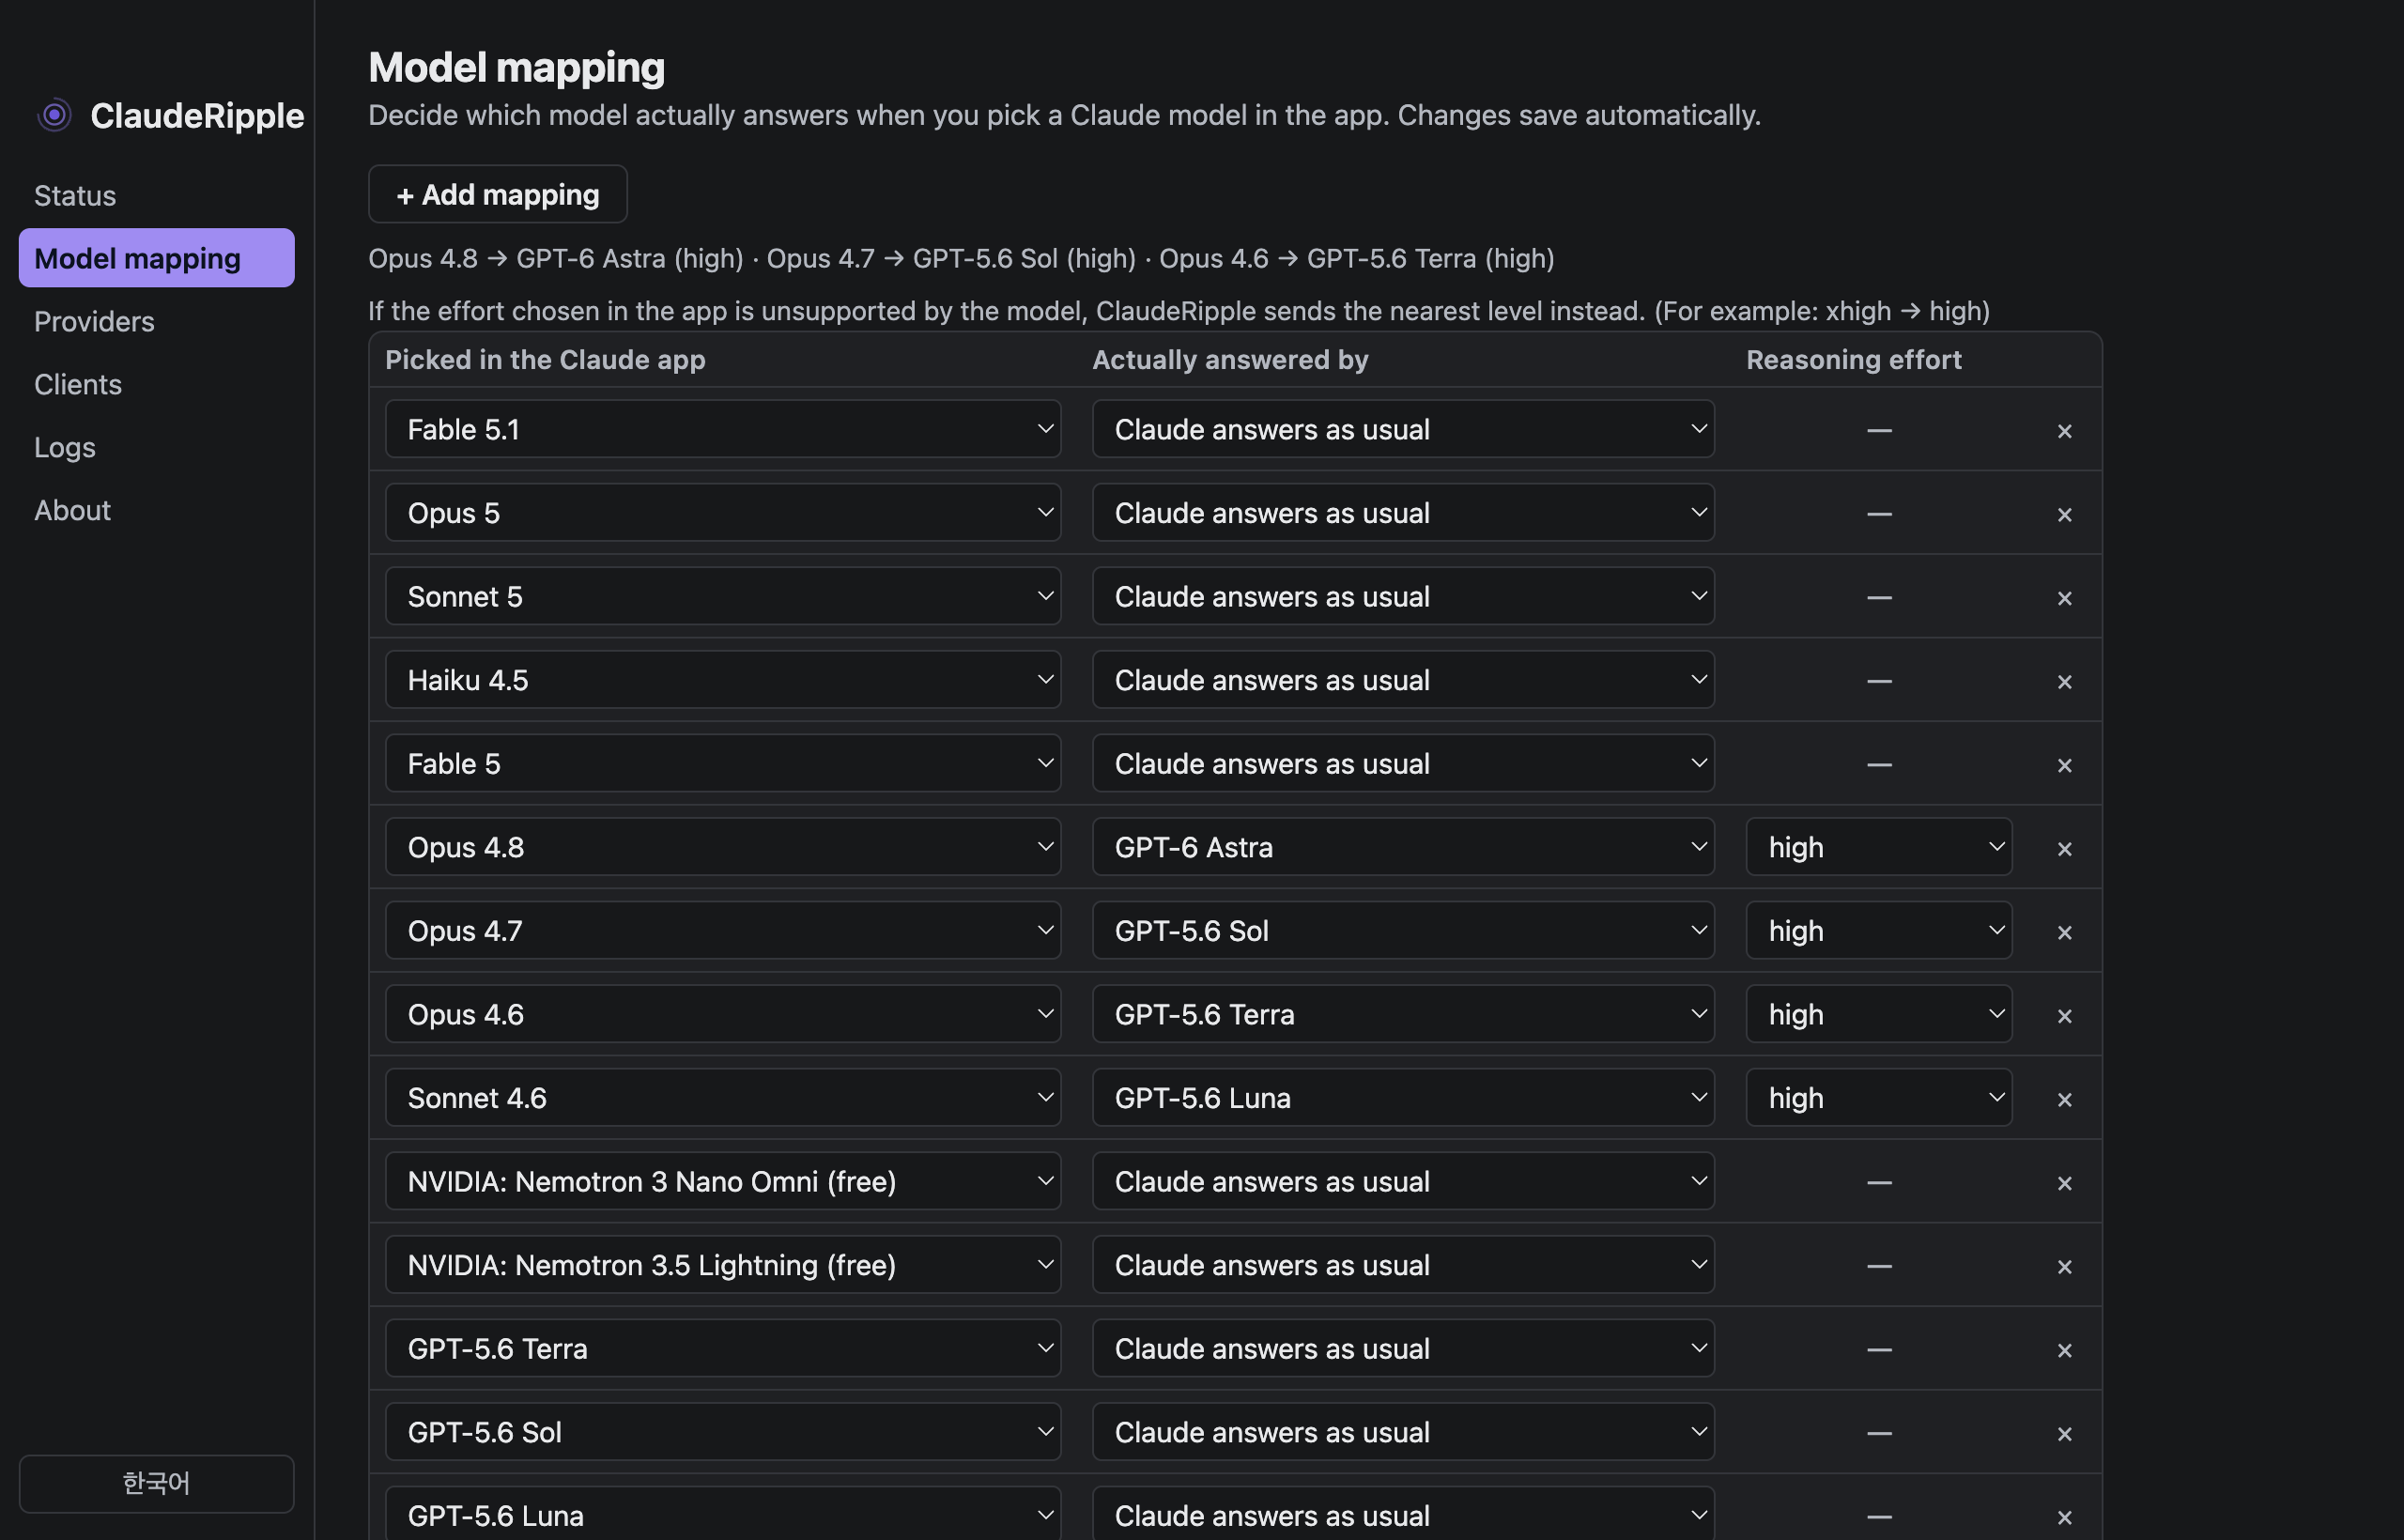The height and width of the screenshot is (1540, 2404).
Task: Open answered-by dropdown for GPT-5.6 Terra source row
Action: click(x=1403, y=1348)
